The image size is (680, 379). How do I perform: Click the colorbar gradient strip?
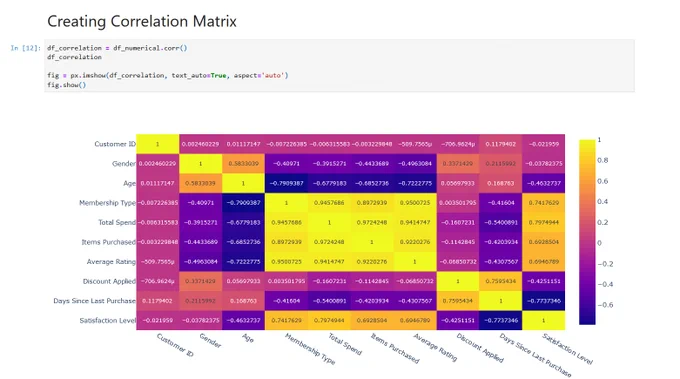click(x=587, y=232)
